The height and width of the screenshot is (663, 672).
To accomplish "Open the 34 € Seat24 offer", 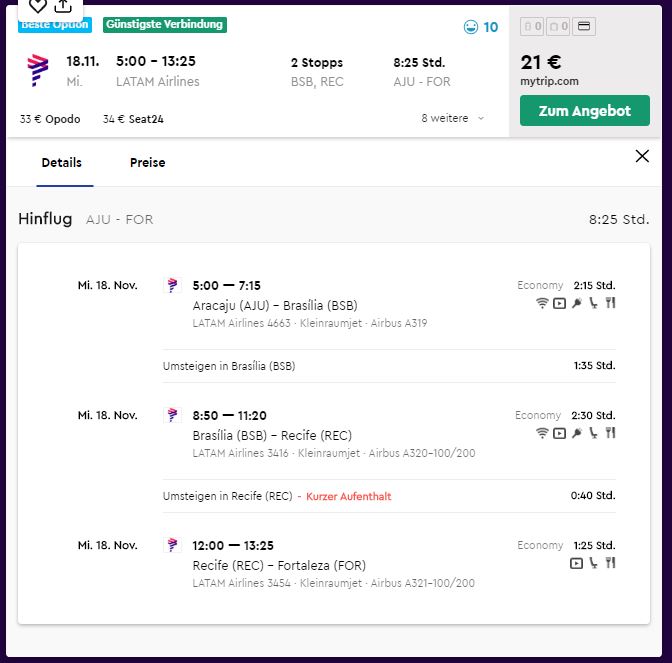I will pyautogui.click(x=133, y=119).
